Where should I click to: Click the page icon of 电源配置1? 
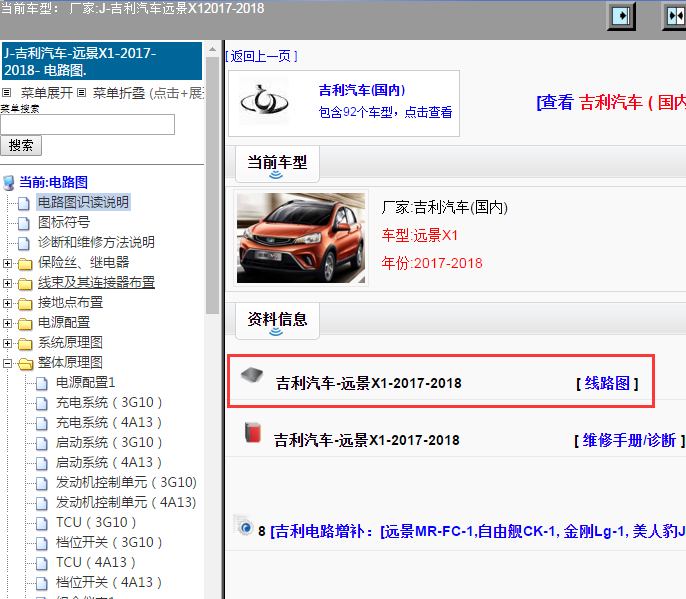tap(42, 383)
